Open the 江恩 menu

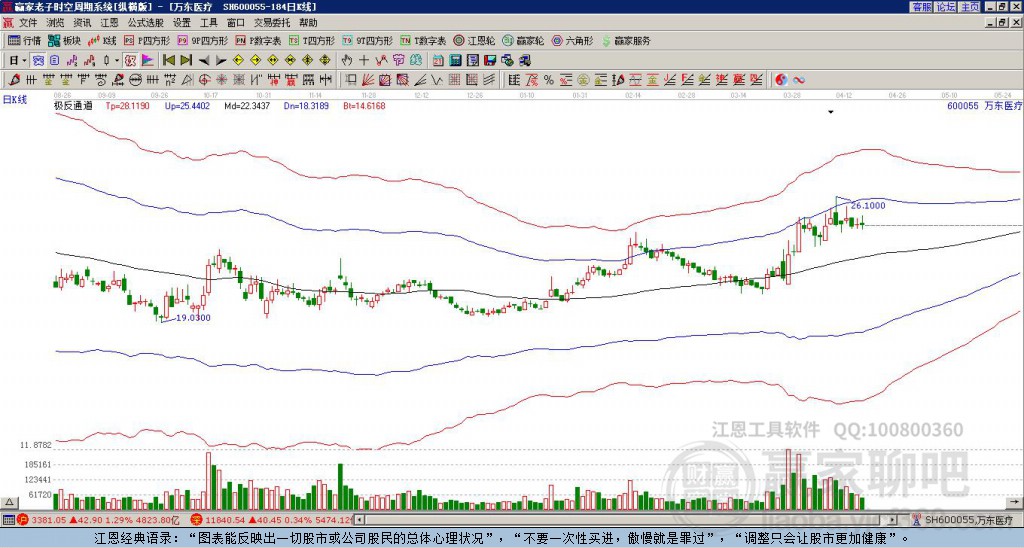(x=110, y=23)
